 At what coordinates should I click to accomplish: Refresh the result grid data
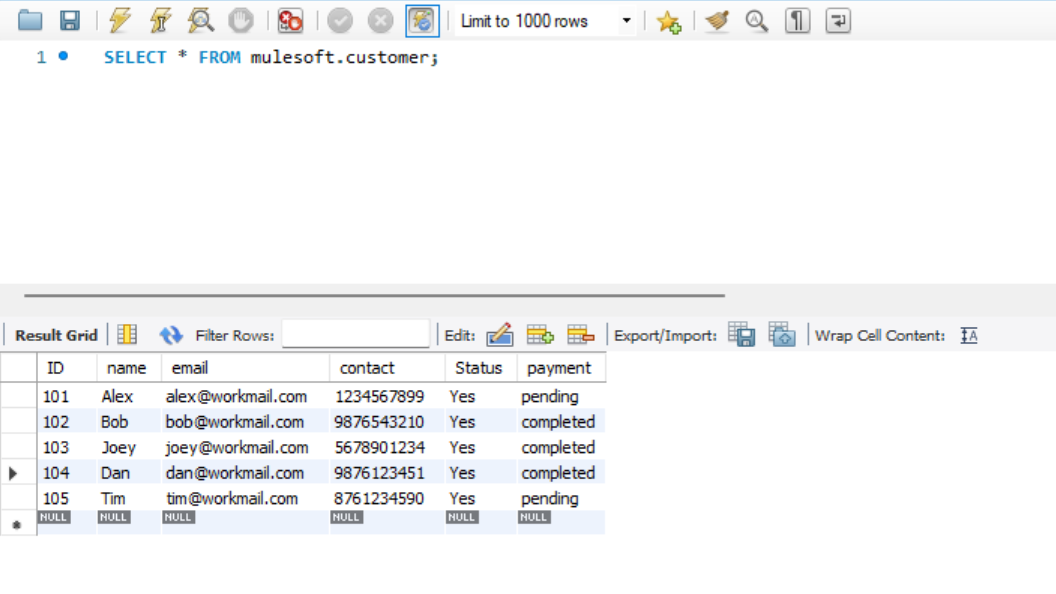171,335
